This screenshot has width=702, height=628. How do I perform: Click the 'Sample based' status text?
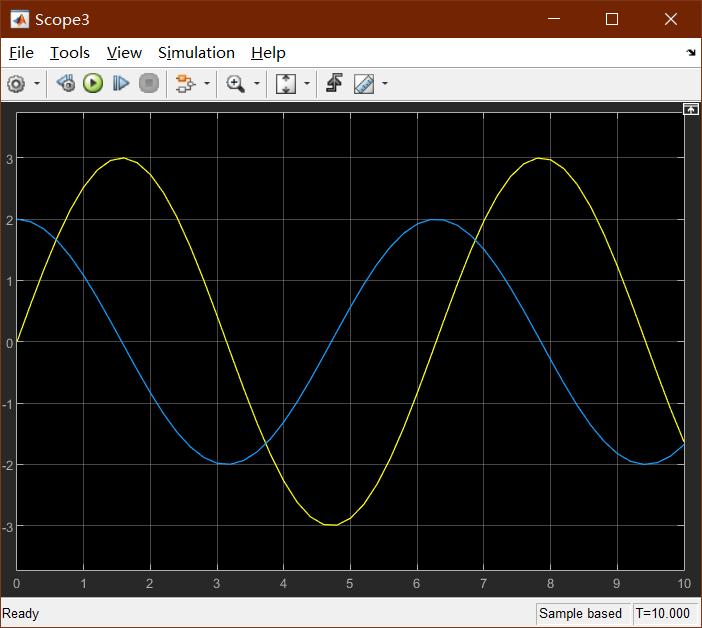pyautogui.click(x=580, y=613)
